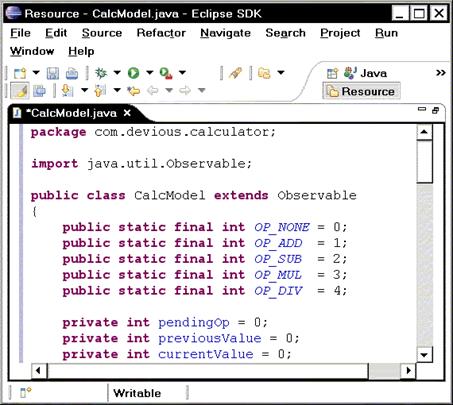This screenshot has height=405, width=453.
Task: Close the CalcModel.java editor tab
Action: point(127,113)
